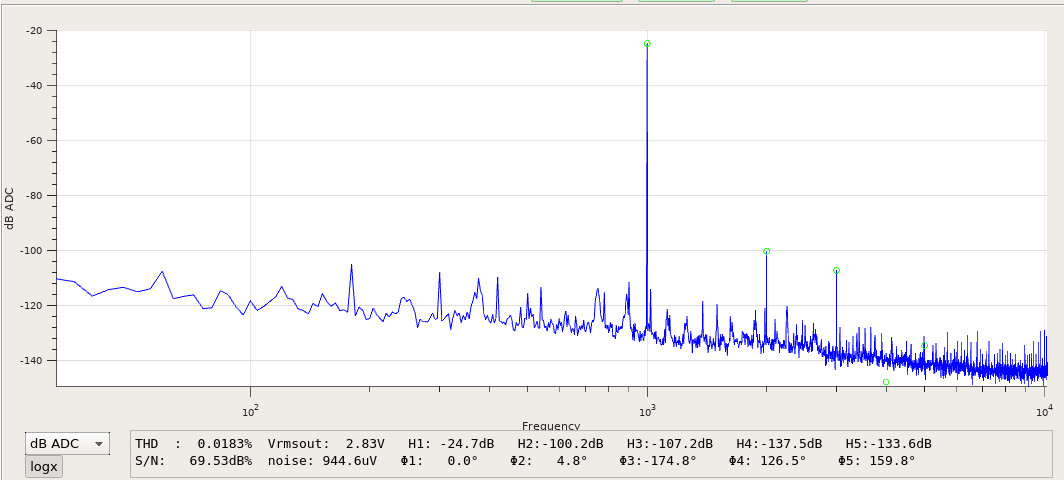Image resolution: width=1064 pixels, height=480 pixels.
Task: Click the -80 tick label on y-axis
Action: [34, 196]
